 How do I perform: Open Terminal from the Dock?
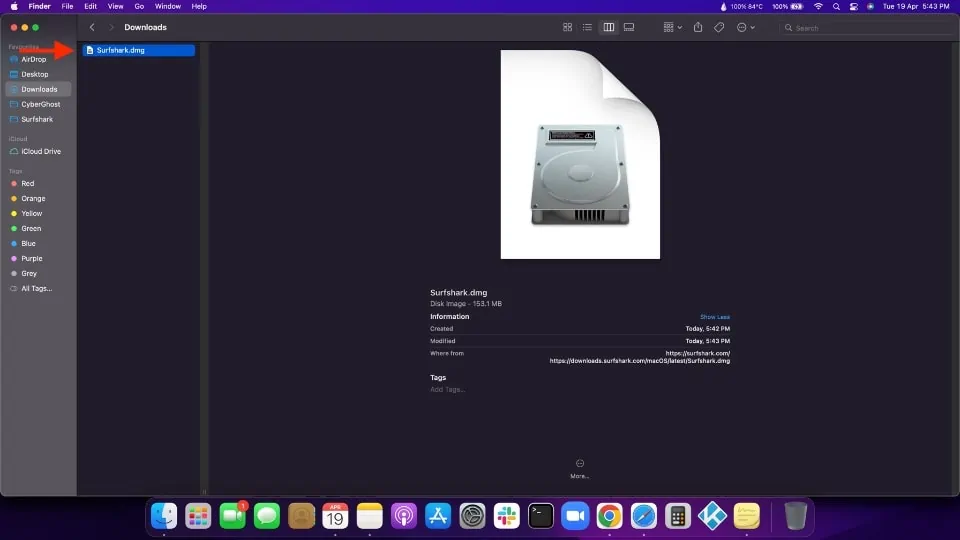[x=541, y=516]
